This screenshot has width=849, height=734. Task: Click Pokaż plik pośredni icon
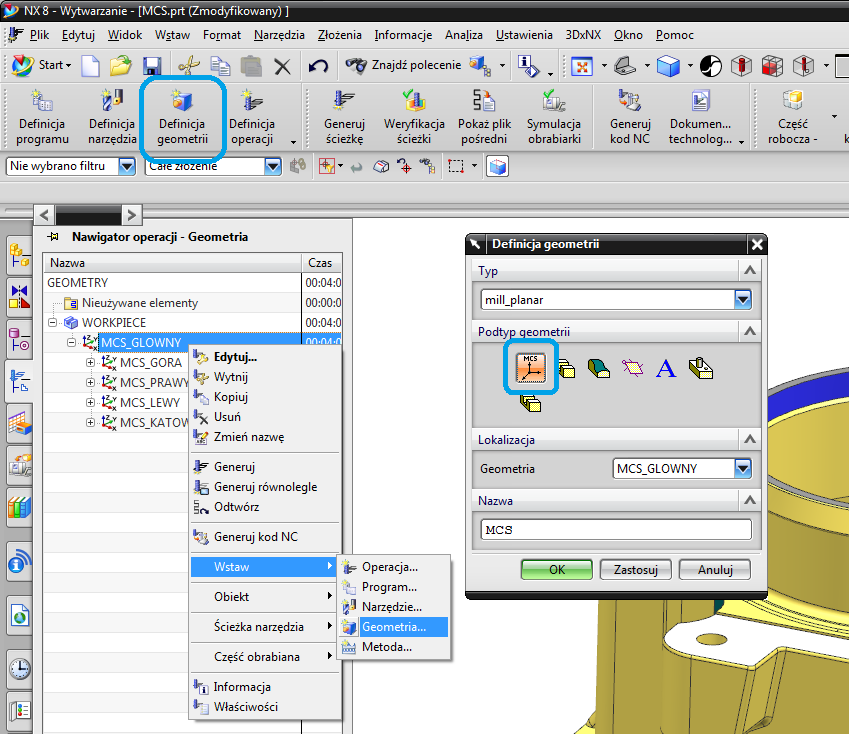coord(484,117)
